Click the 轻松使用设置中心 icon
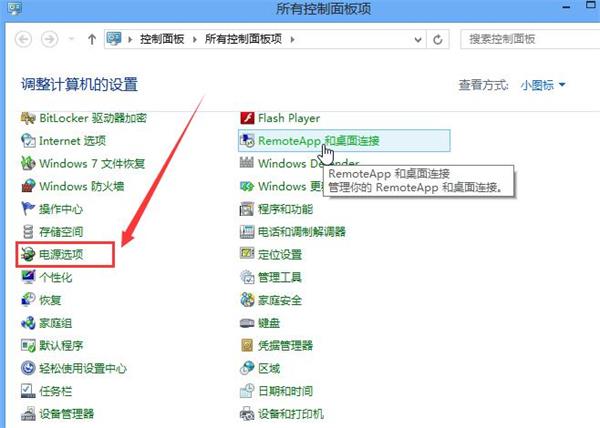The width and height of the screenshot is (600, 428). point(28,368)
